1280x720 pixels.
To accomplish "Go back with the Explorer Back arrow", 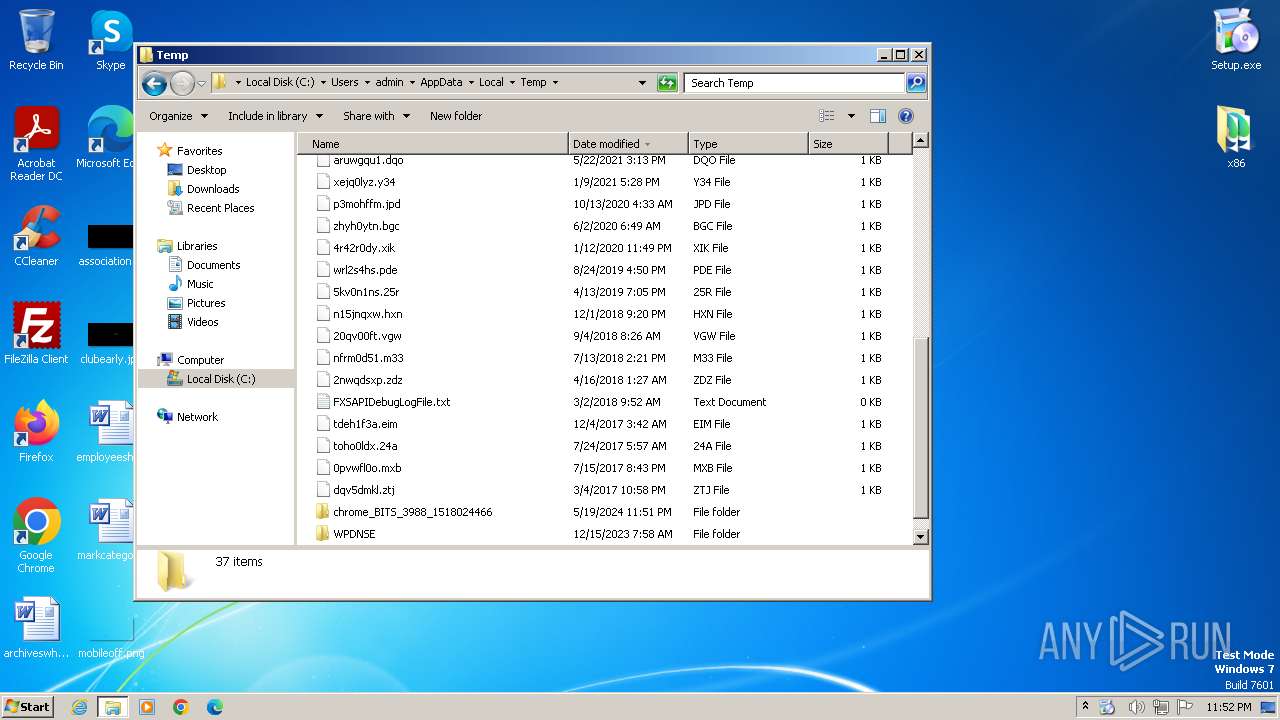I will click(154, 83).
